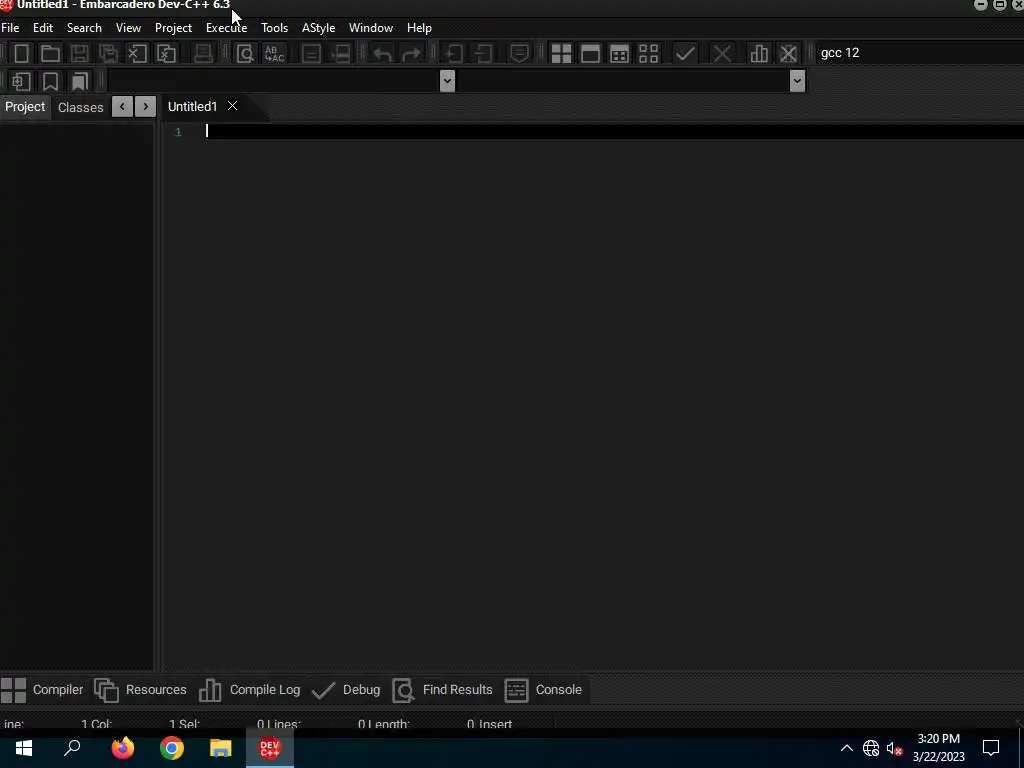This screenshot has height=768, width=1024.
Task: Click the Rebuild All grid icon
Action: tap(648, 54)
